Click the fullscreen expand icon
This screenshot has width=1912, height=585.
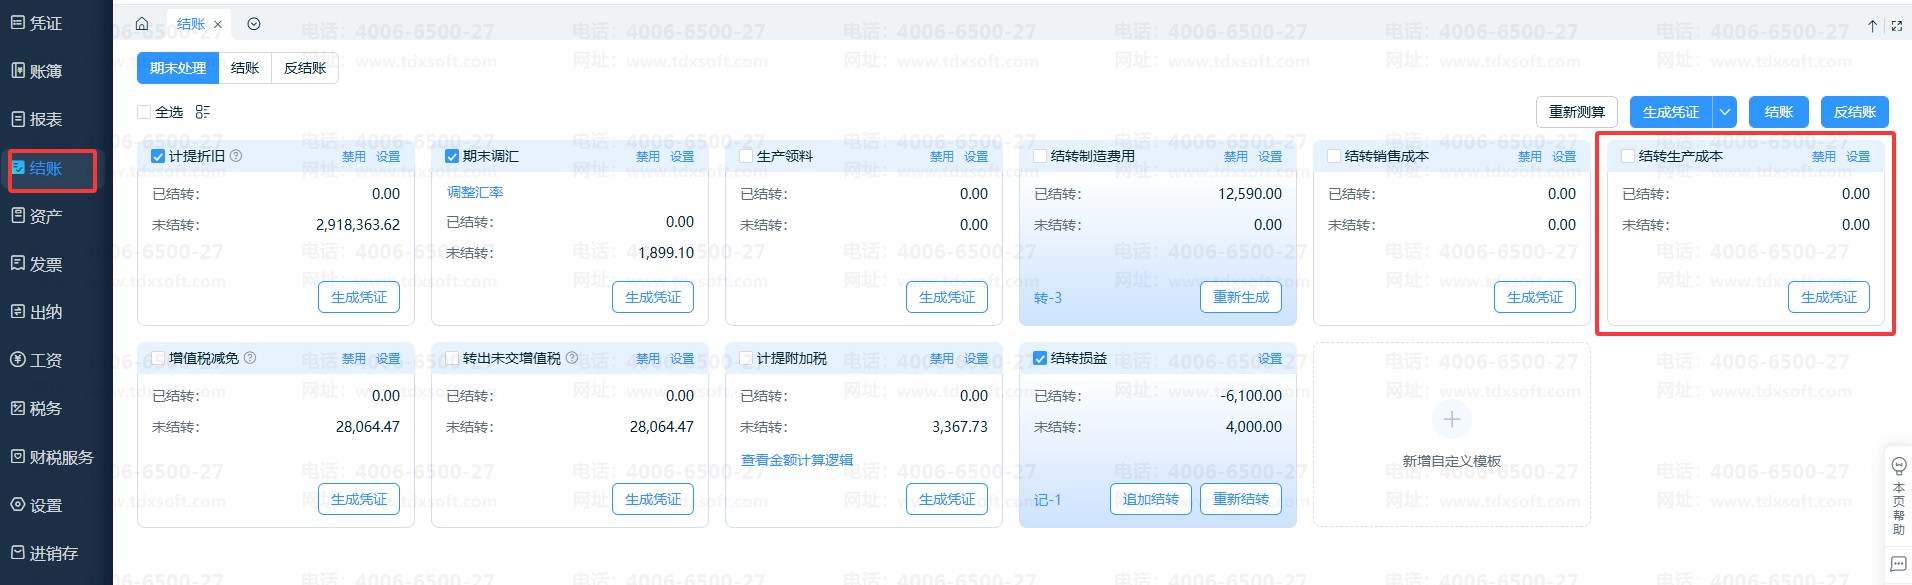(1896, 26)
